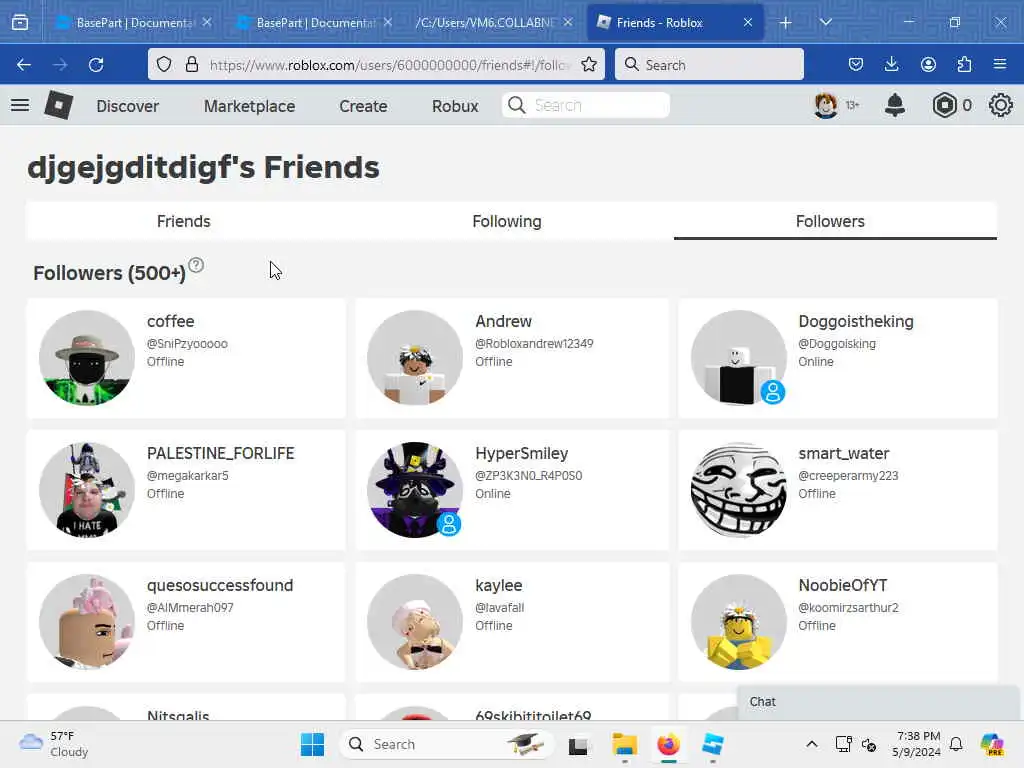Reload the page with the refresh icon
This screenshot has width=1024, height=768.
point(96,65)
